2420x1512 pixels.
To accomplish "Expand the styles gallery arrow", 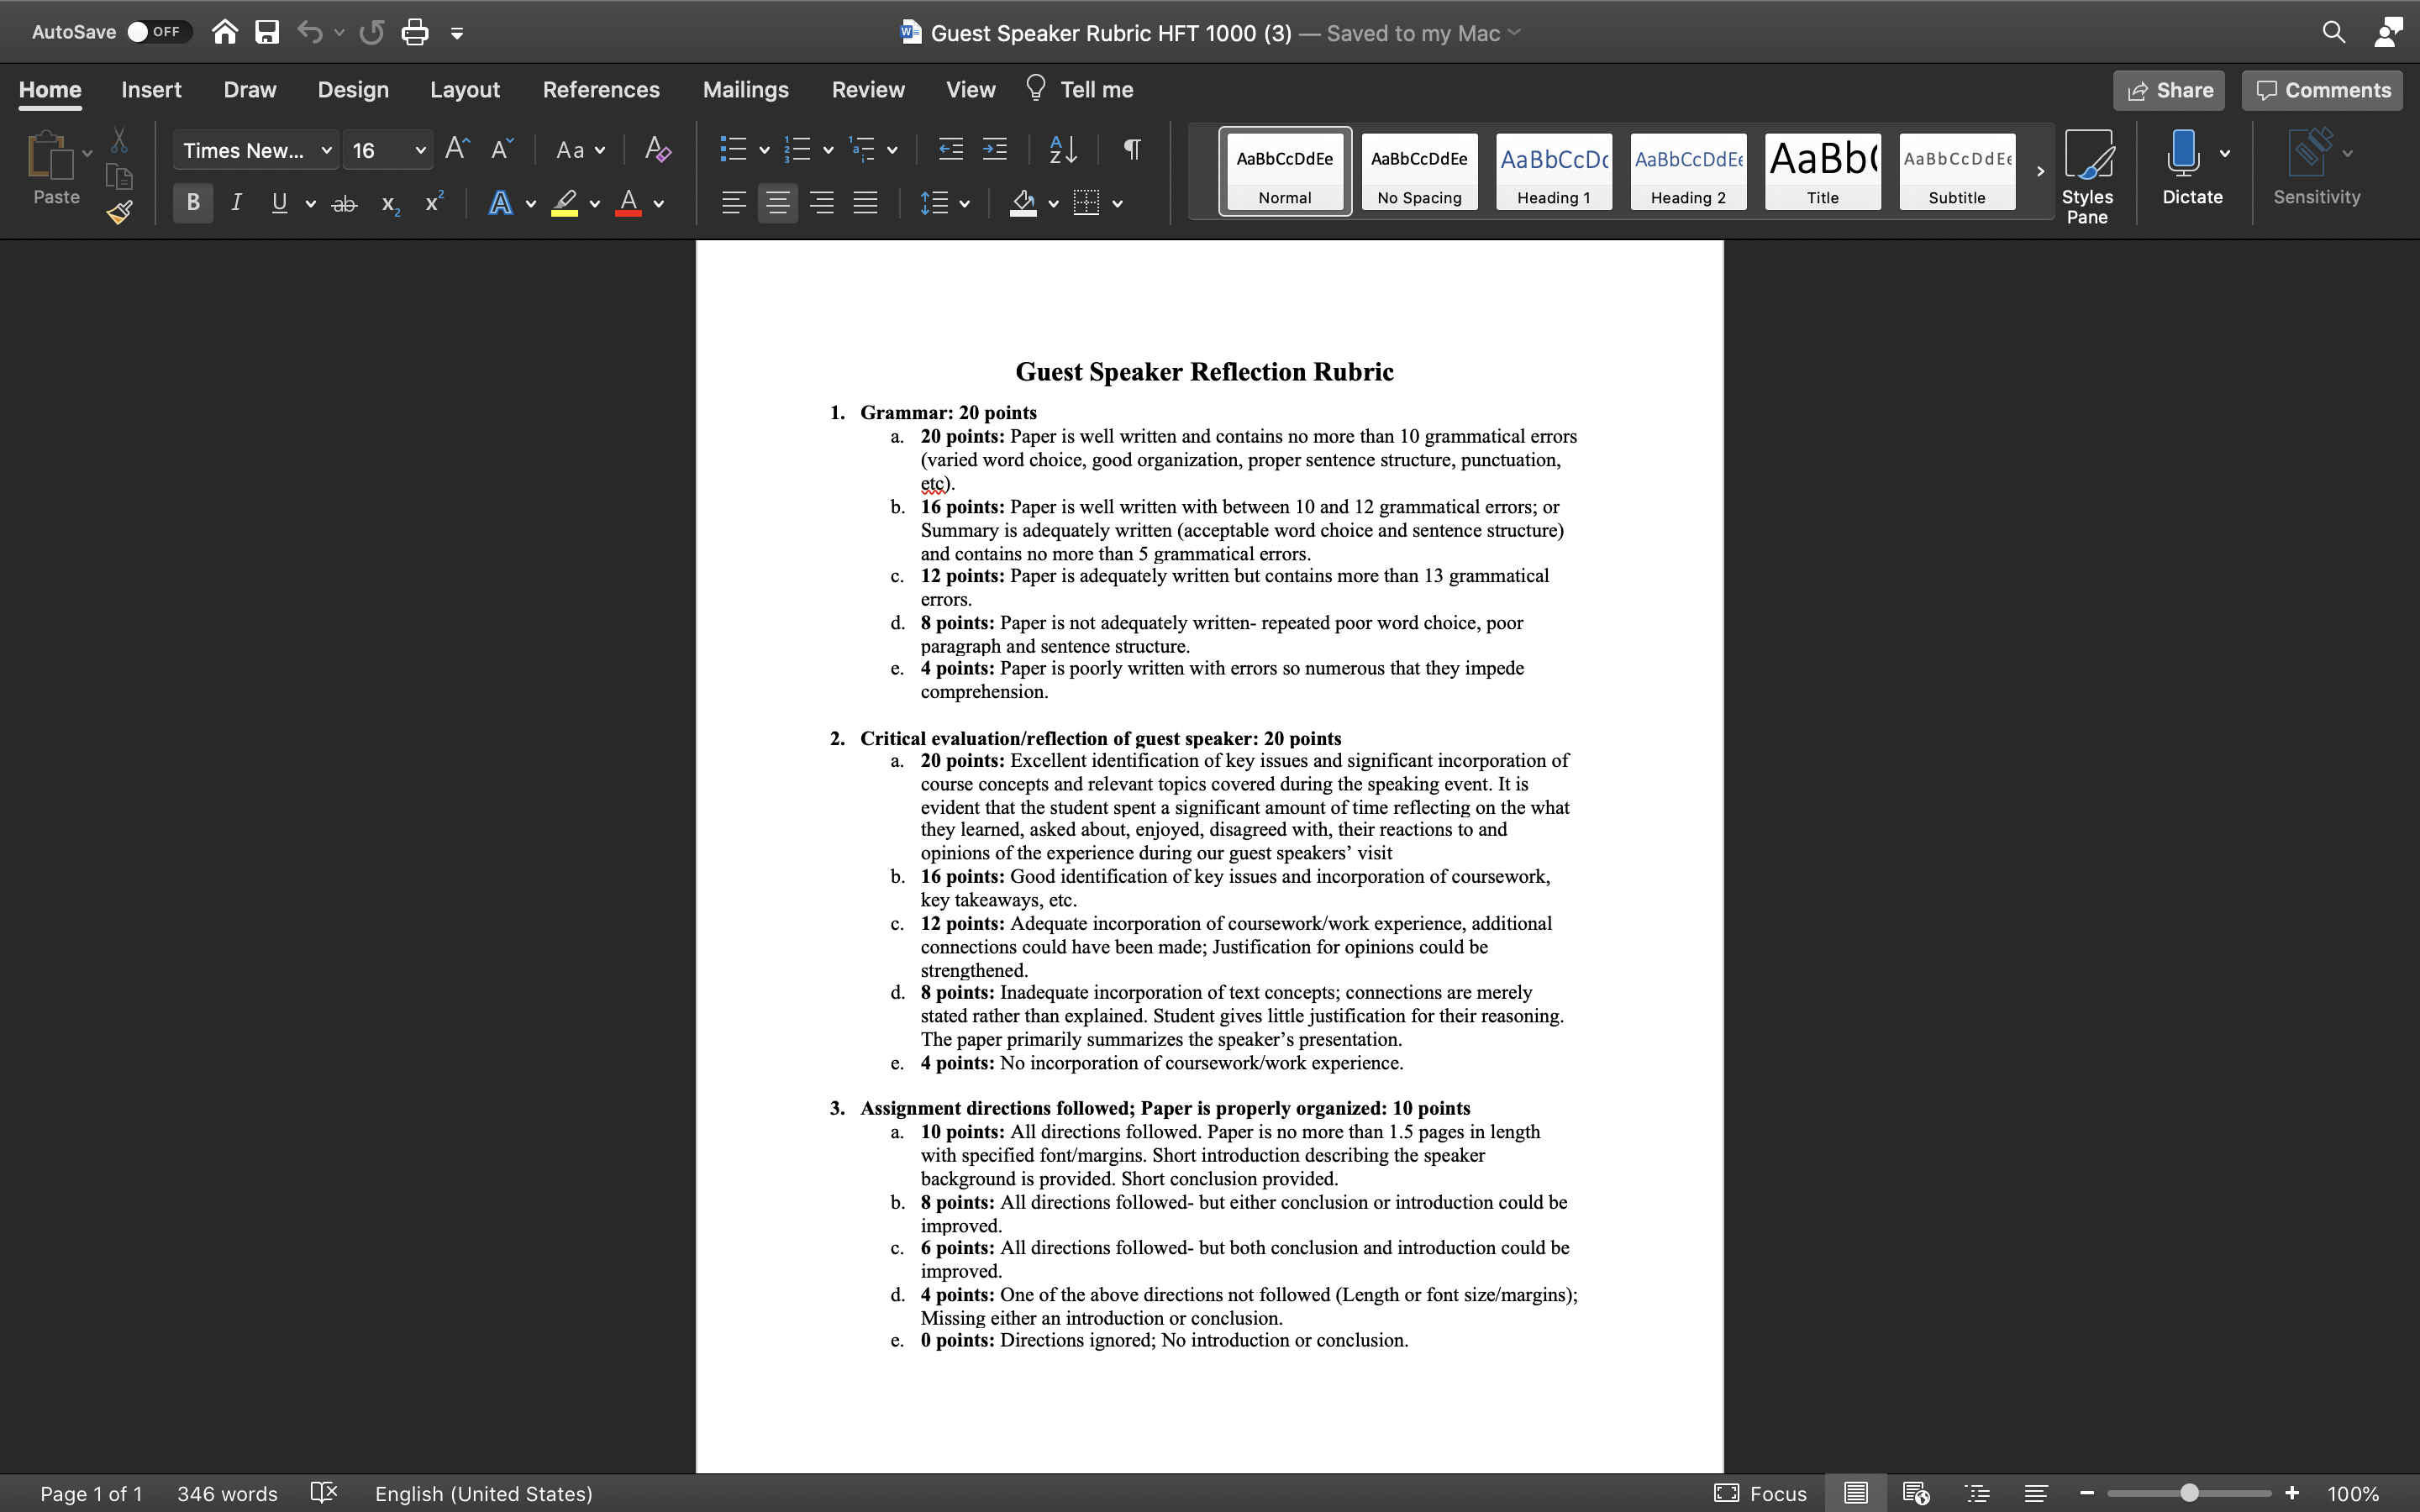I will 2040,171.
